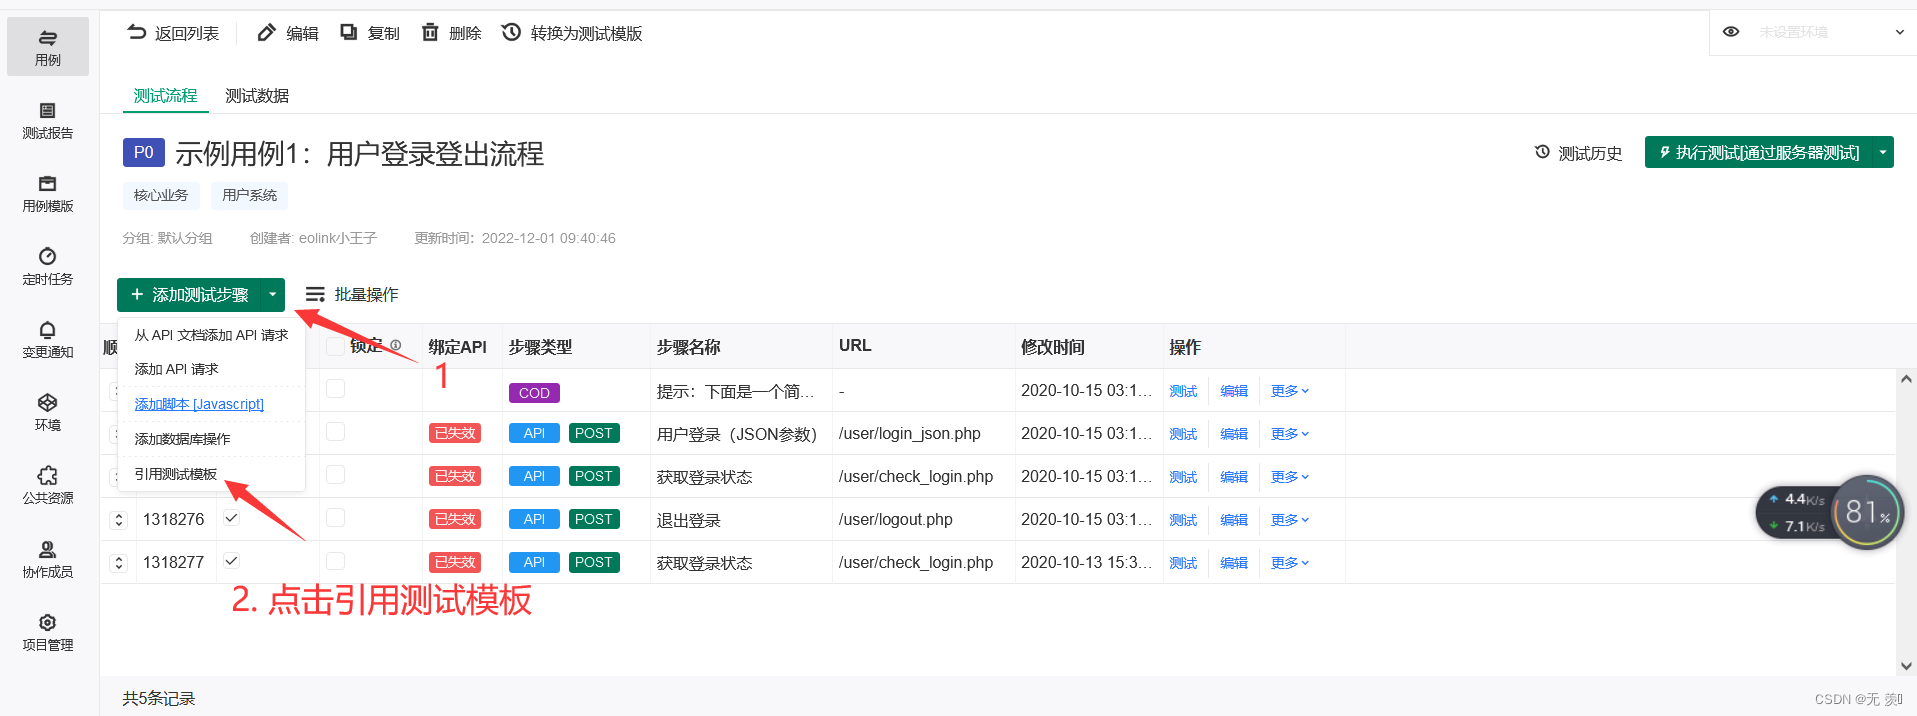Toggle the header lock checkbox
The width and height of the screenshot is (1917, 716).
point(335,346)
